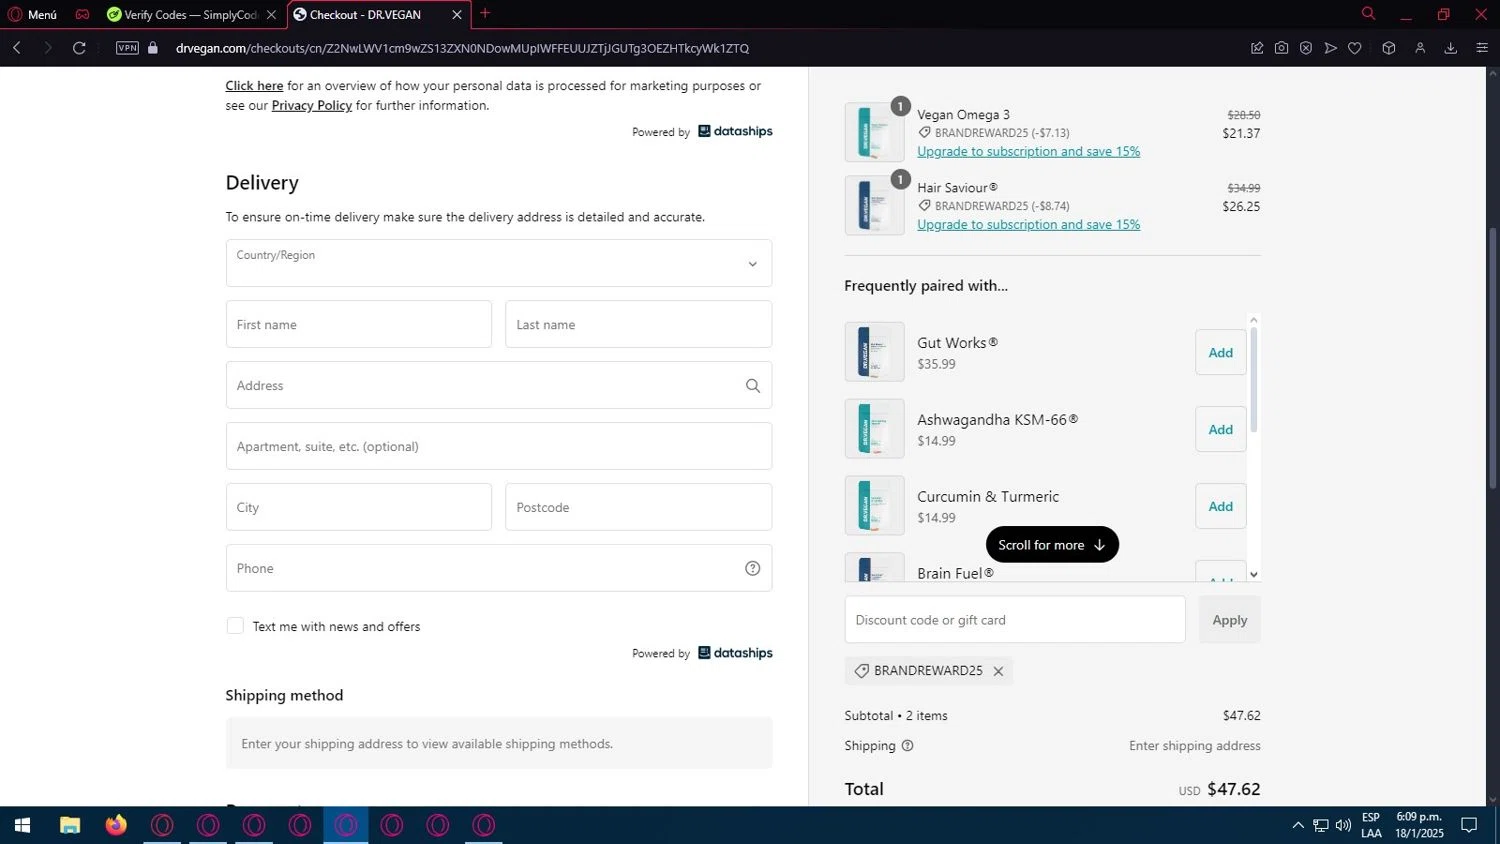1500x844 pixels.
Task: Go back to the previous page
Action: [17, 48]
